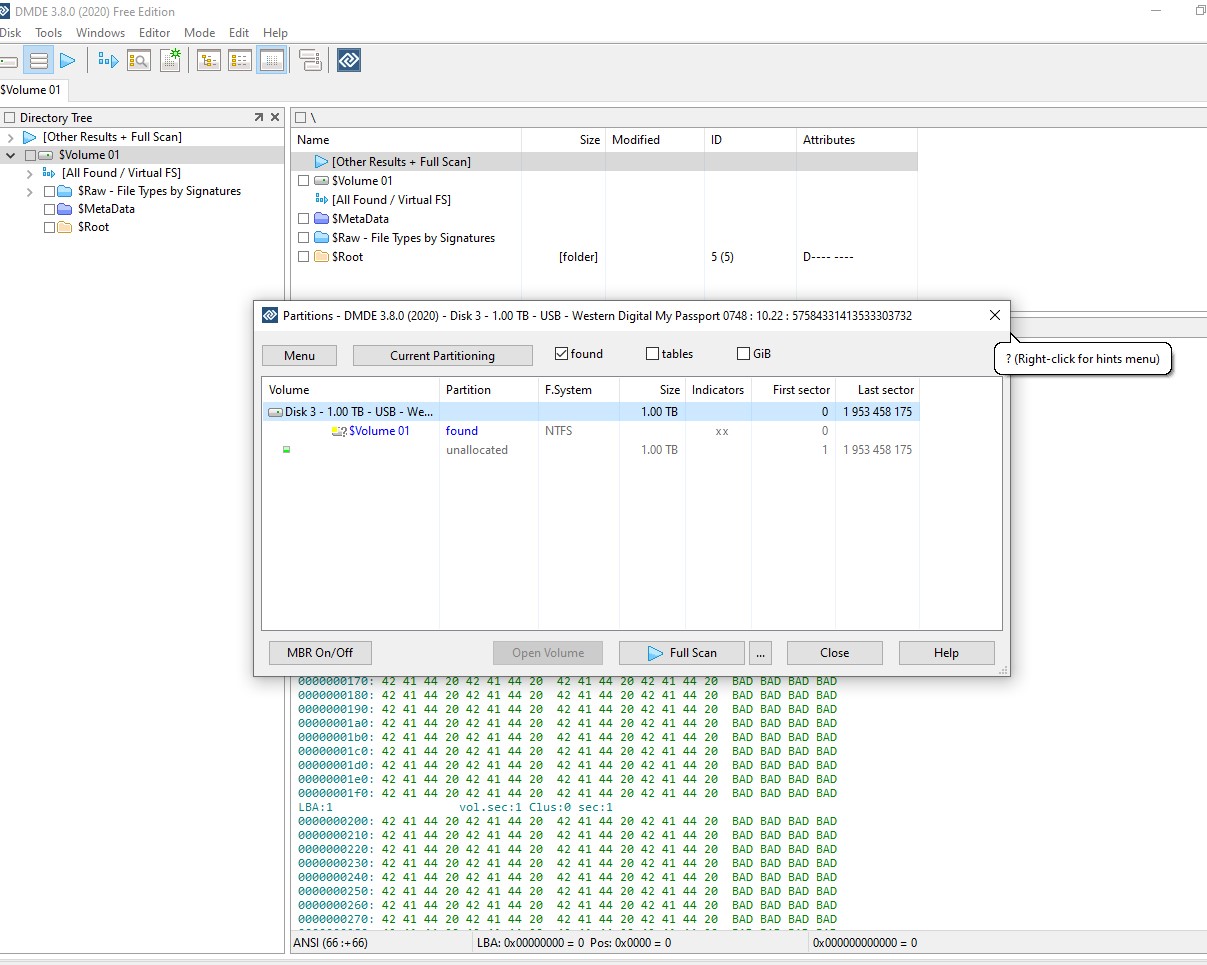Open the Mode menu
This screenshot has height=965, width=1207.
coord(199,33)
